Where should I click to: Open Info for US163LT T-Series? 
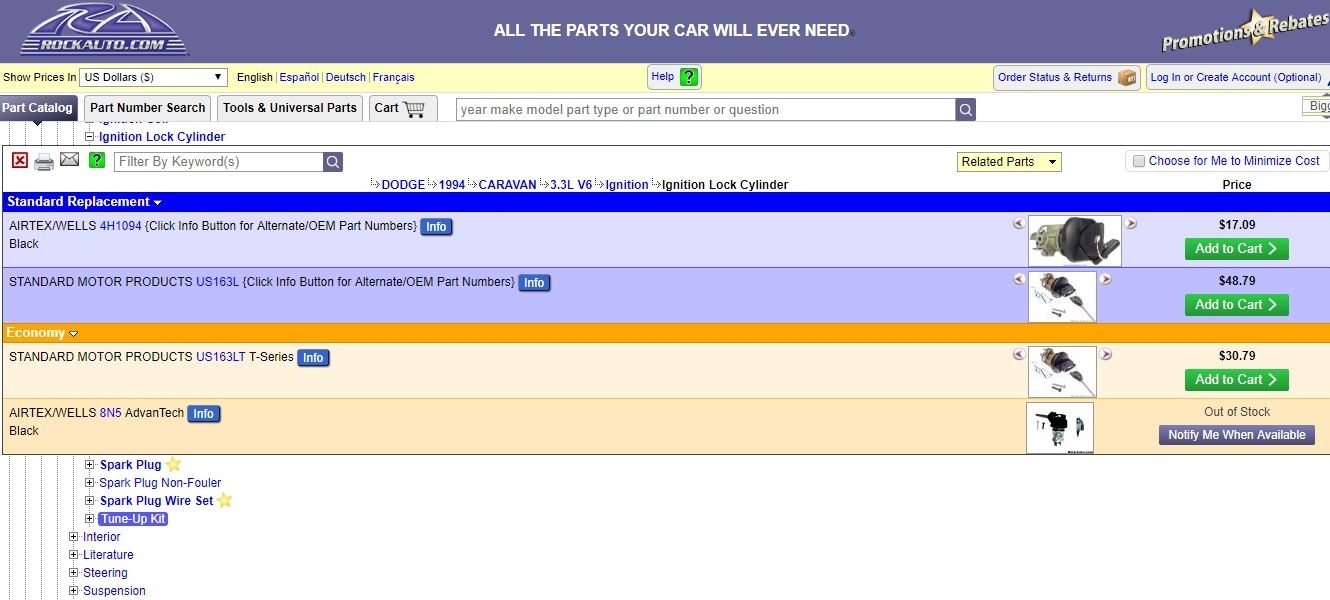313,358
